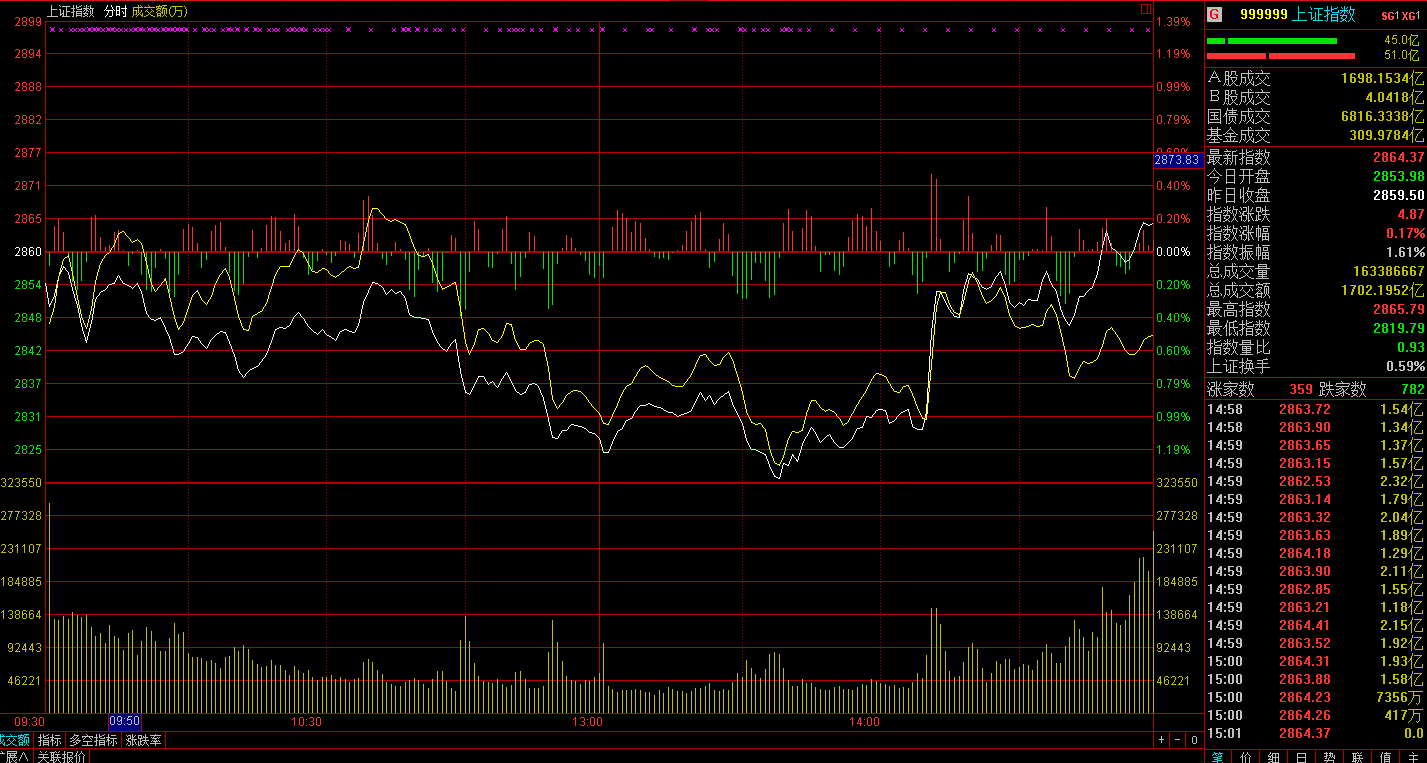Click the 跌家数 count 782
This screenshot has width=1427, height=763.
coord(1412,390)
